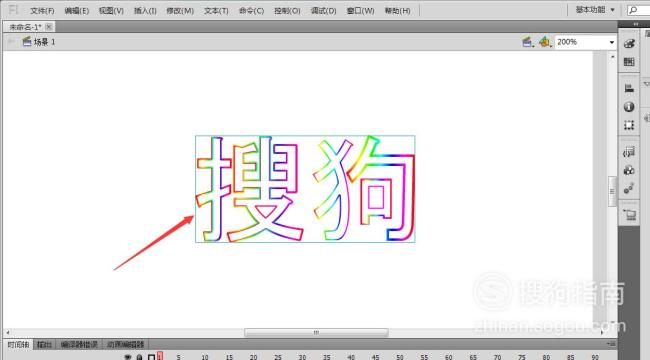Close the 未命名-1* document tab

pyautogui.click(x=49, y=27)
